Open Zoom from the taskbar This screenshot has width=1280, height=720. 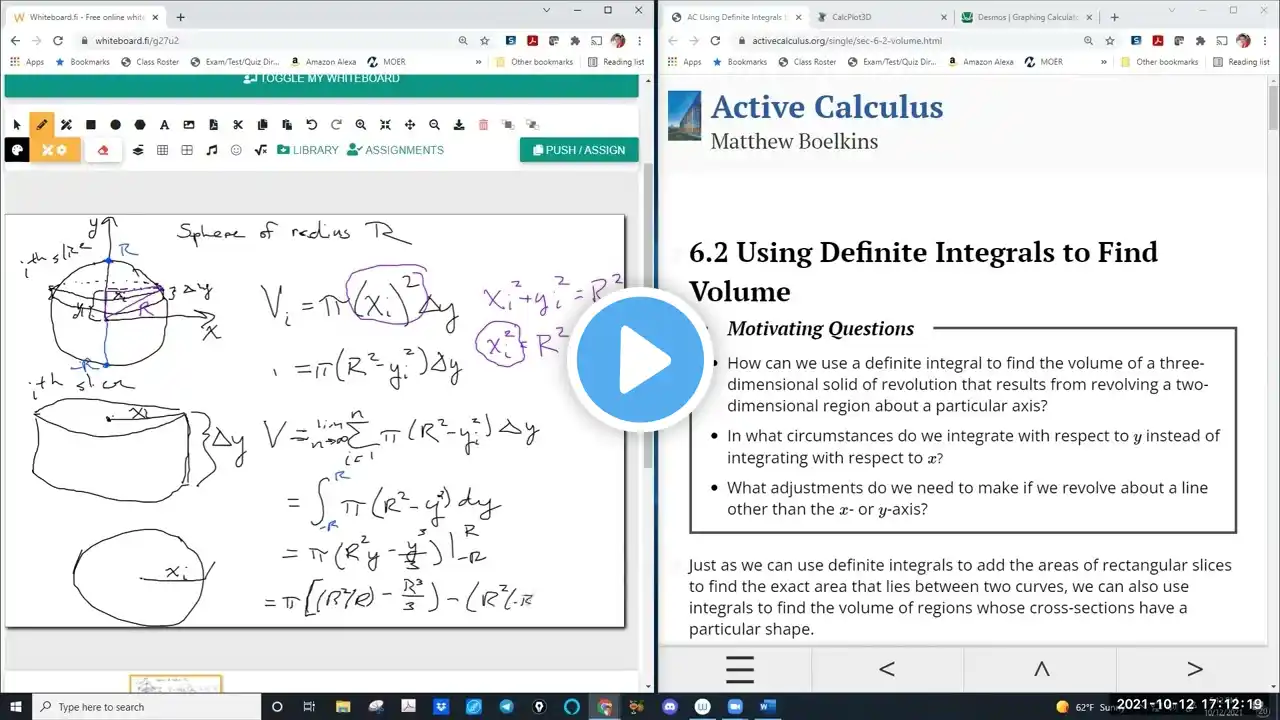(x=734, y=706)
